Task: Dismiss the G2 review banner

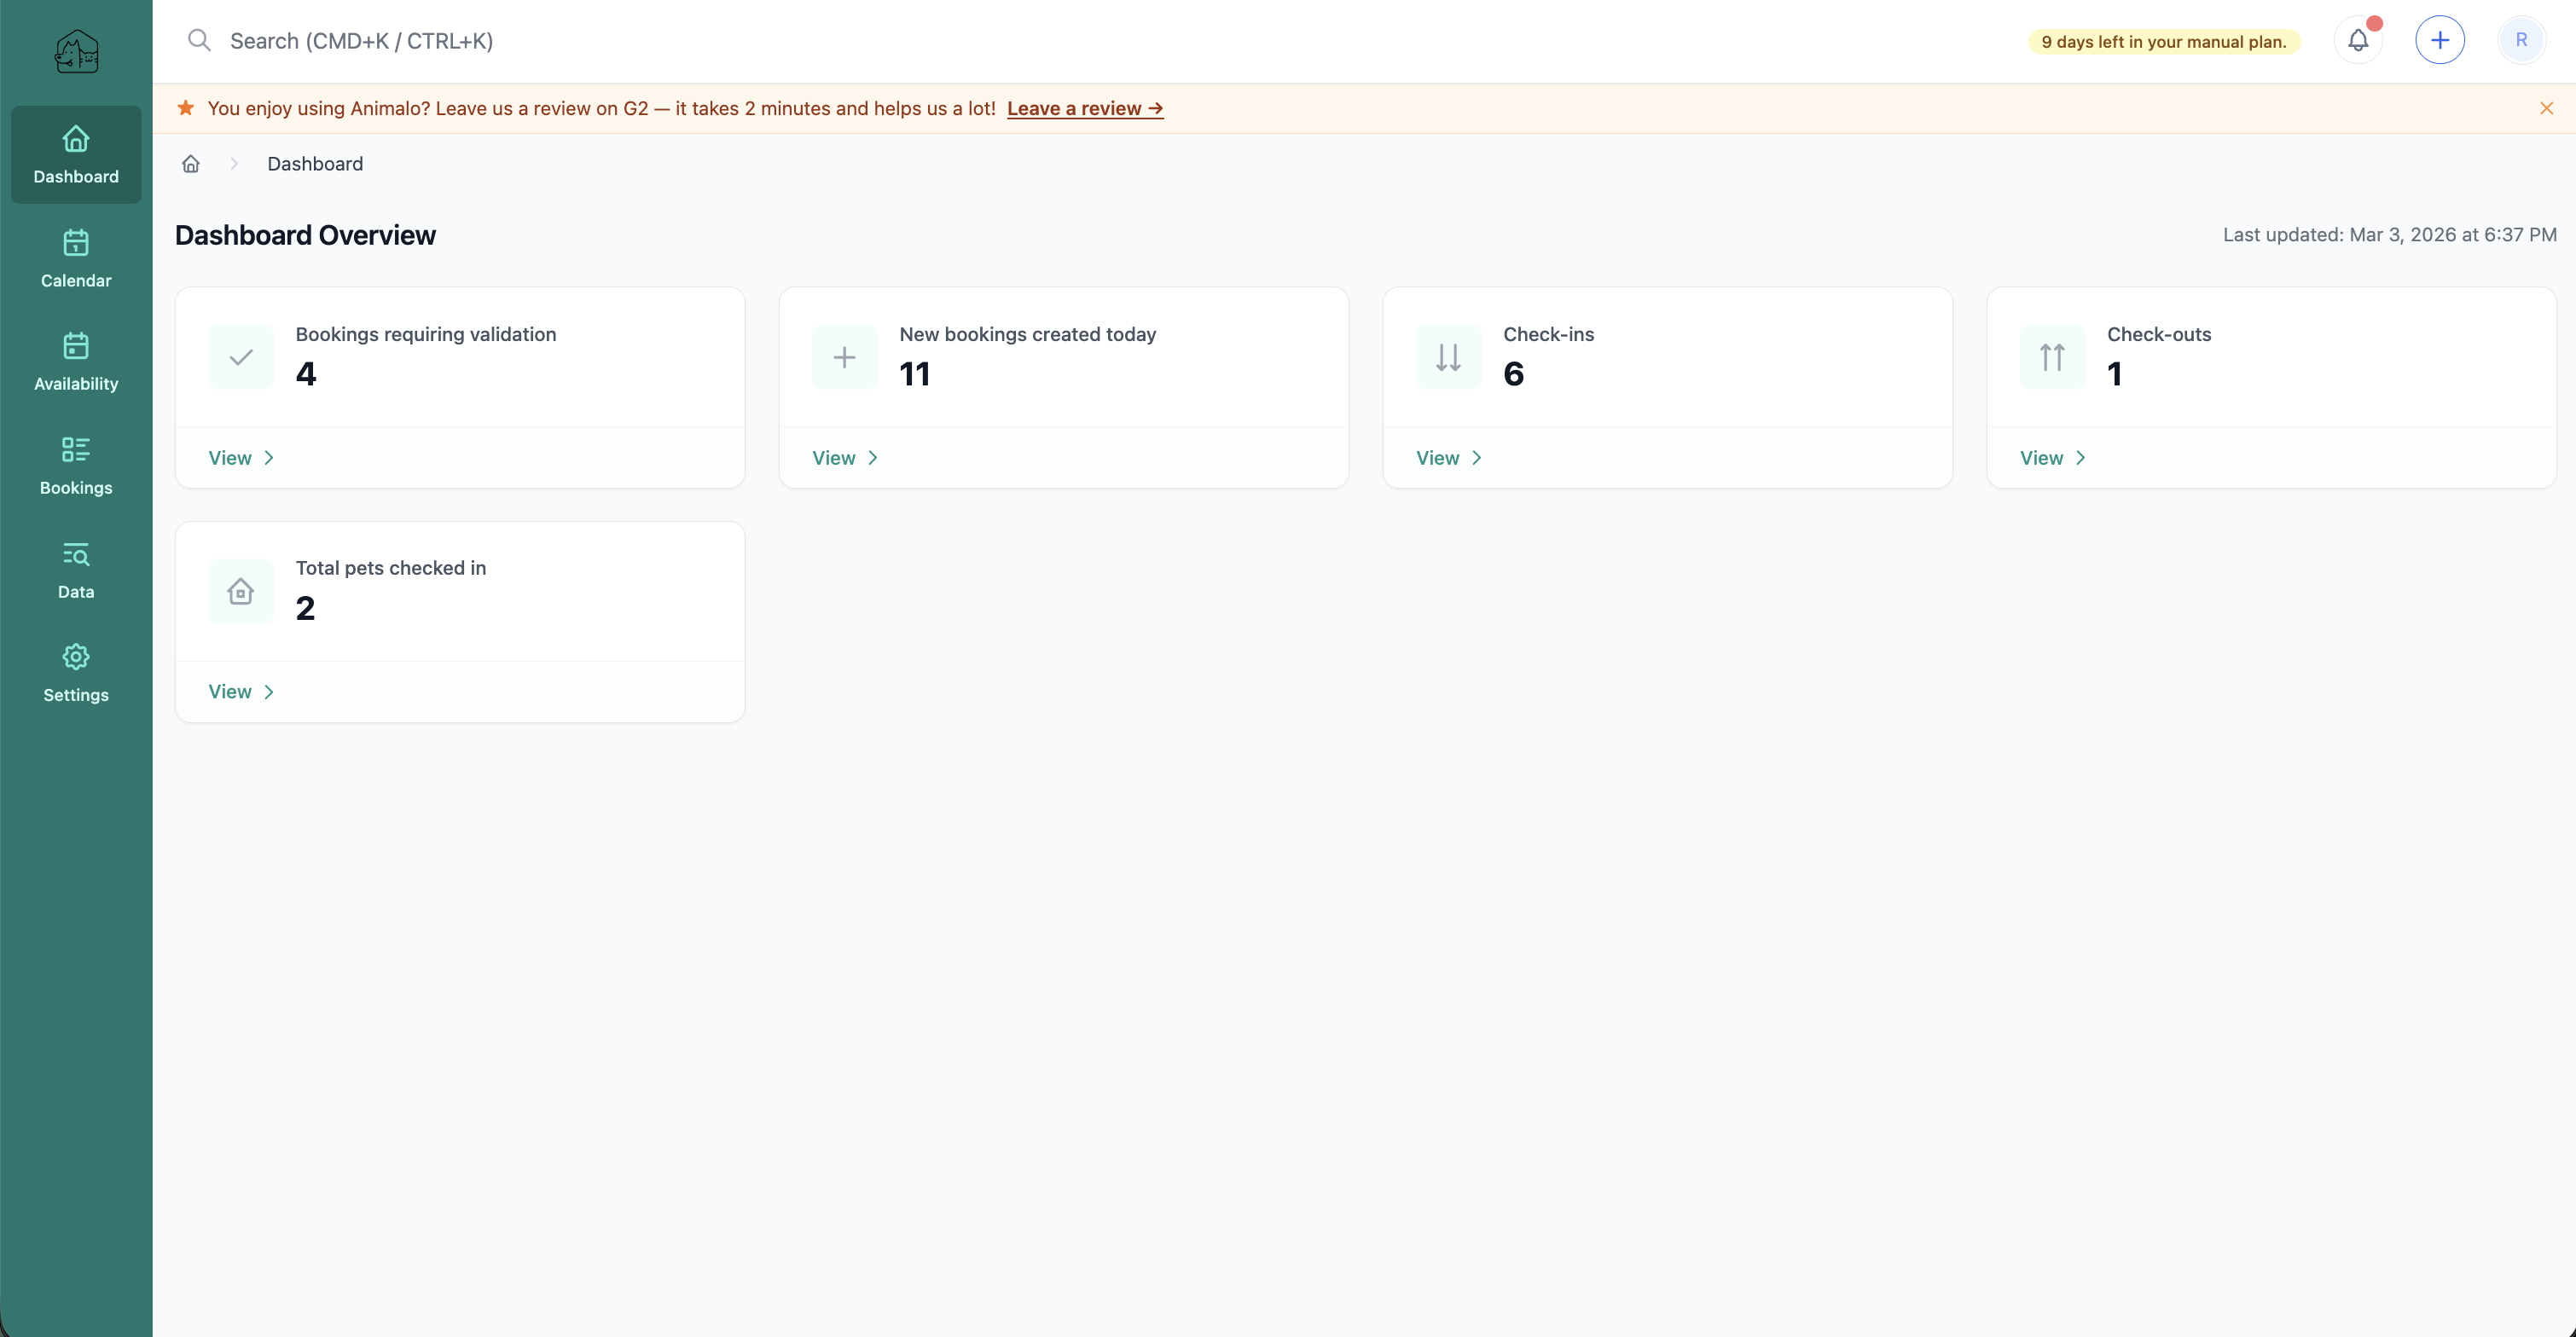Action: tap(2546, 108)
